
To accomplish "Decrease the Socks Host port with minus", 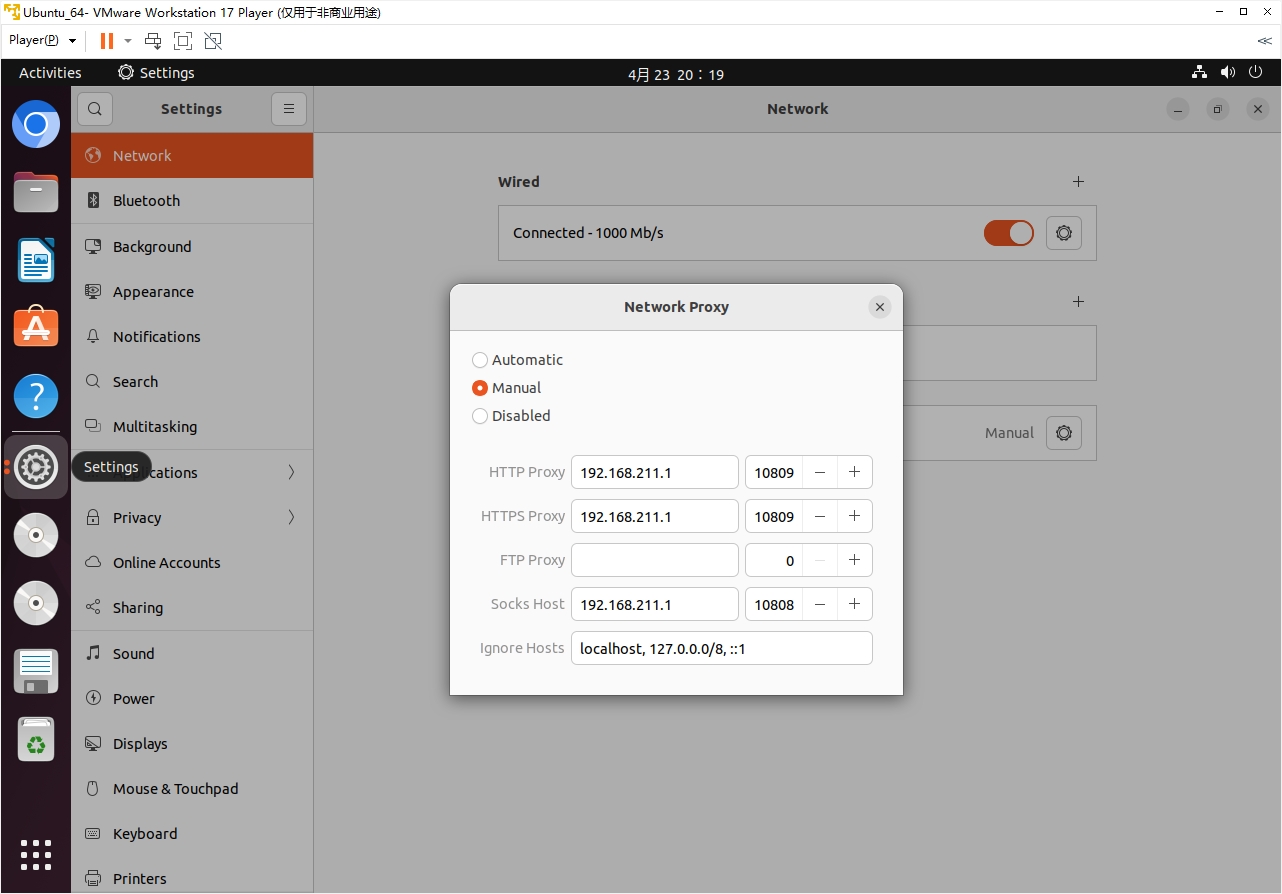I will tap(820, 604).
